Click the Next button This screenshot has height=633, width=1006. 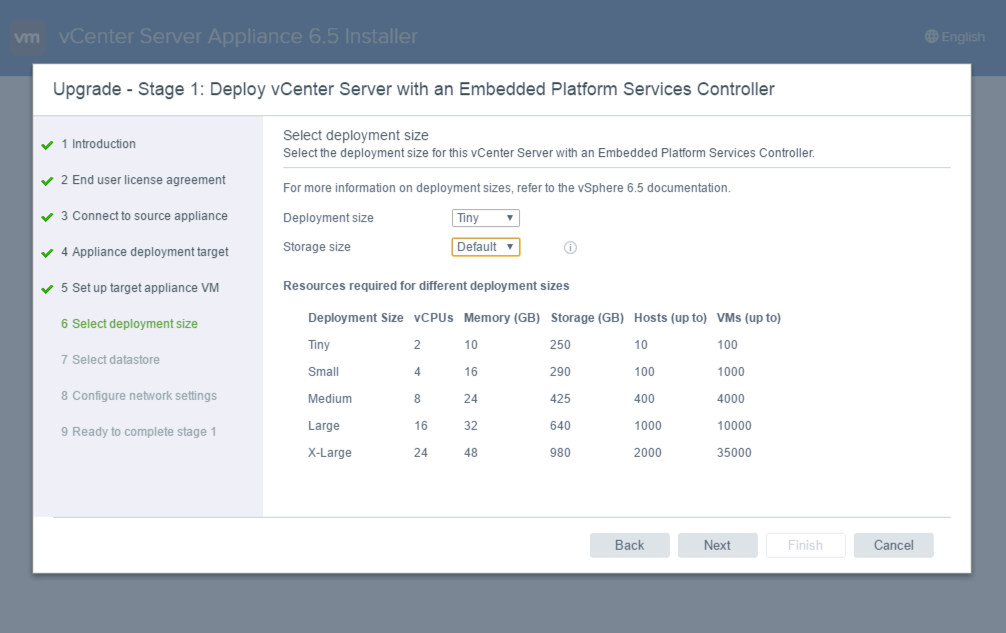(x=717, y=545)
